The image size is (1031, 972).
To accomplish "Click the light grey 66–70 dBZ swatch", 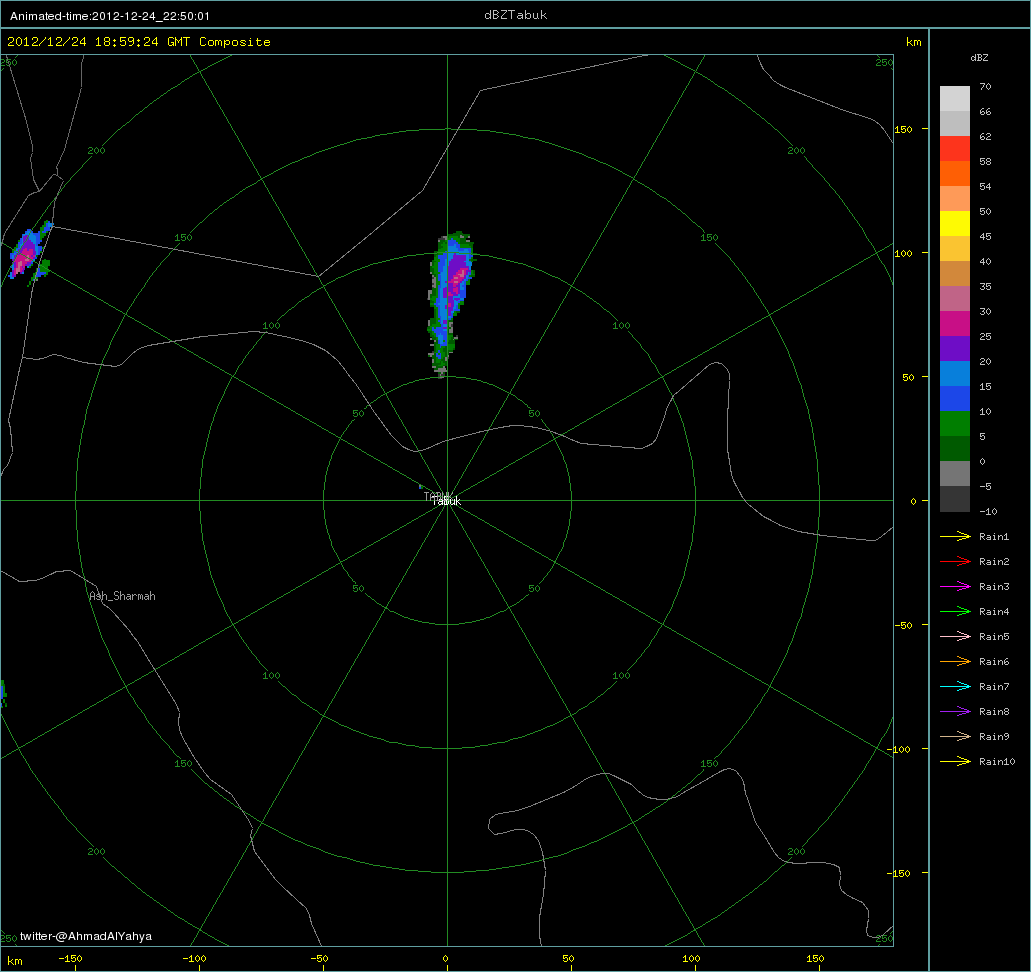I will pyautogui.click(x=955, y=99).
